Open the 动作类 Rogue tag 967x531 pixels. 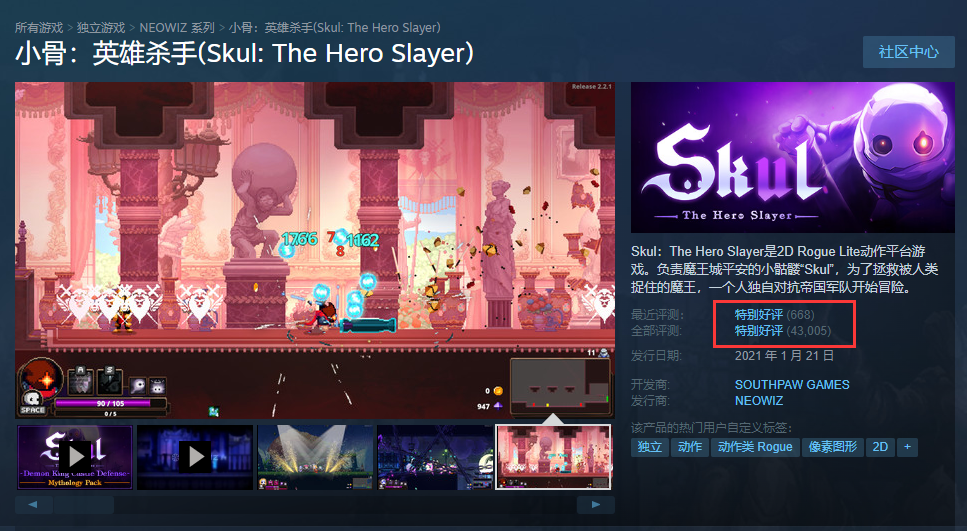point(755,447)
